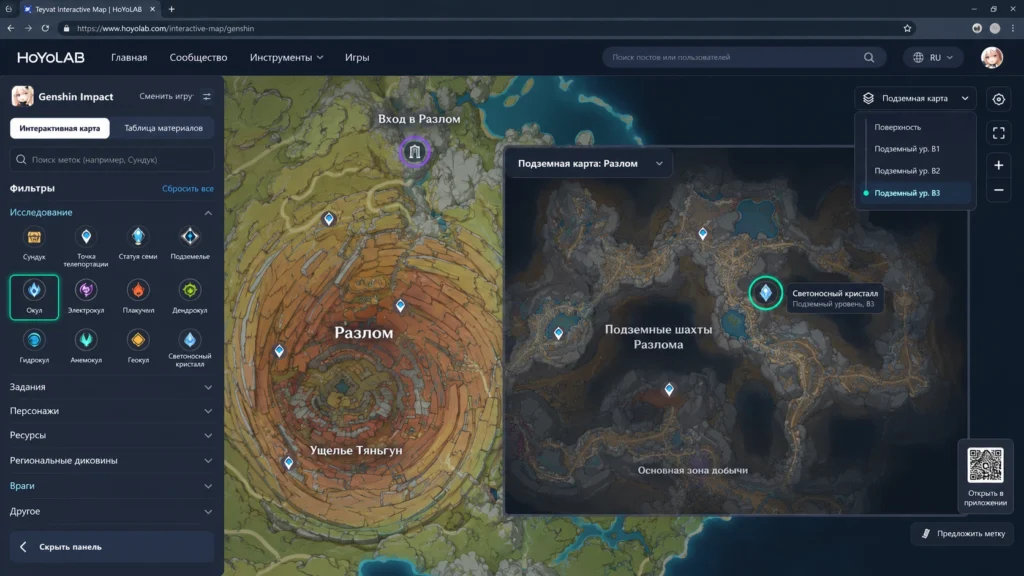The width and height of the screenshot is (1024, 576).
Task: Toggle the Дендрокул filter
Action: 190,297
